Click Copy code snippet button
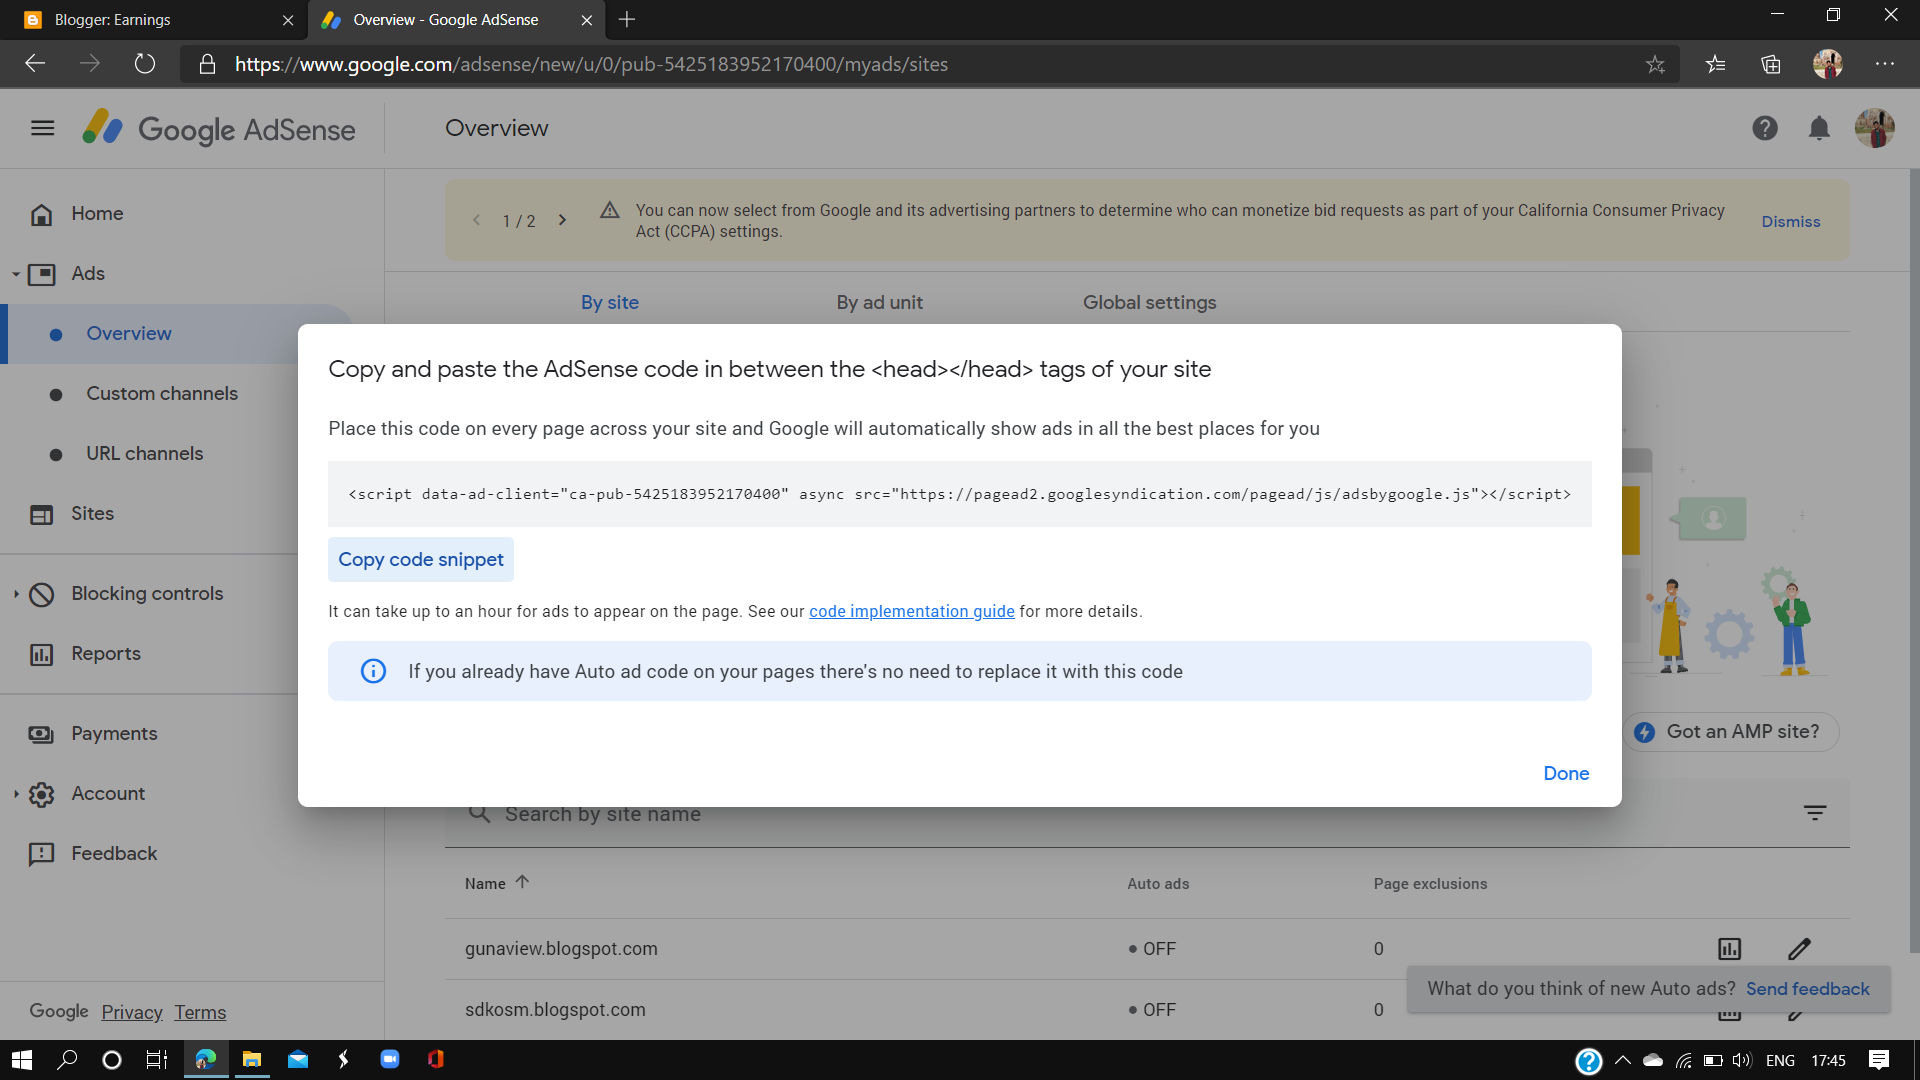1920x1080 pixels. pos(420,559)
